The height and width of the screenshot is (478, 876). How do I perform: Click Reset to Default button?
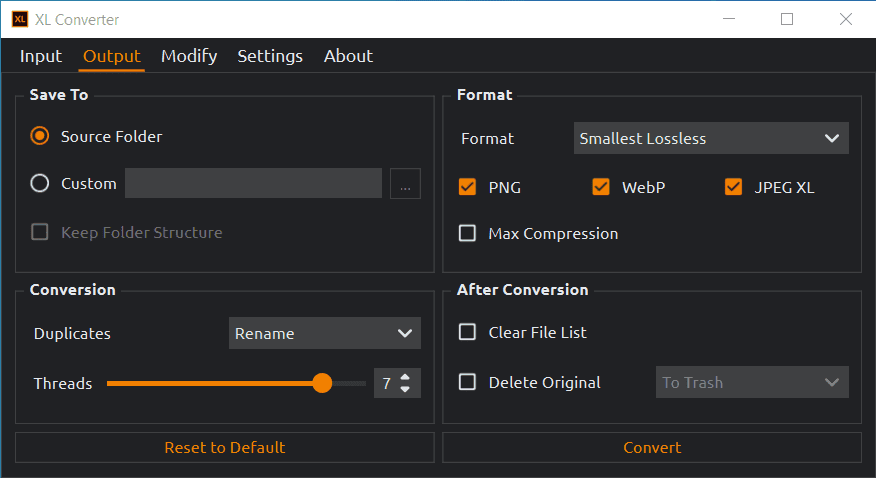pos(225,447)
